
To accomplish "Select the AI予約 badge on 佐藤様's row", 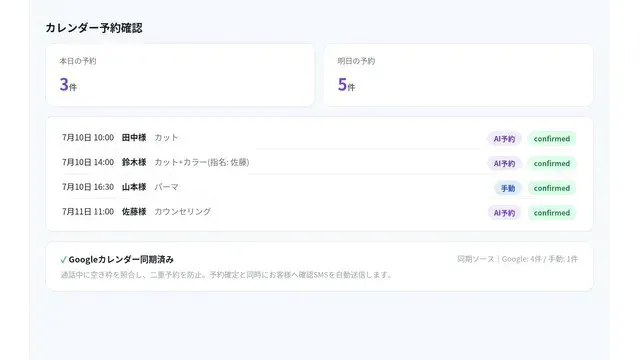I will click(x=504, y=213).
